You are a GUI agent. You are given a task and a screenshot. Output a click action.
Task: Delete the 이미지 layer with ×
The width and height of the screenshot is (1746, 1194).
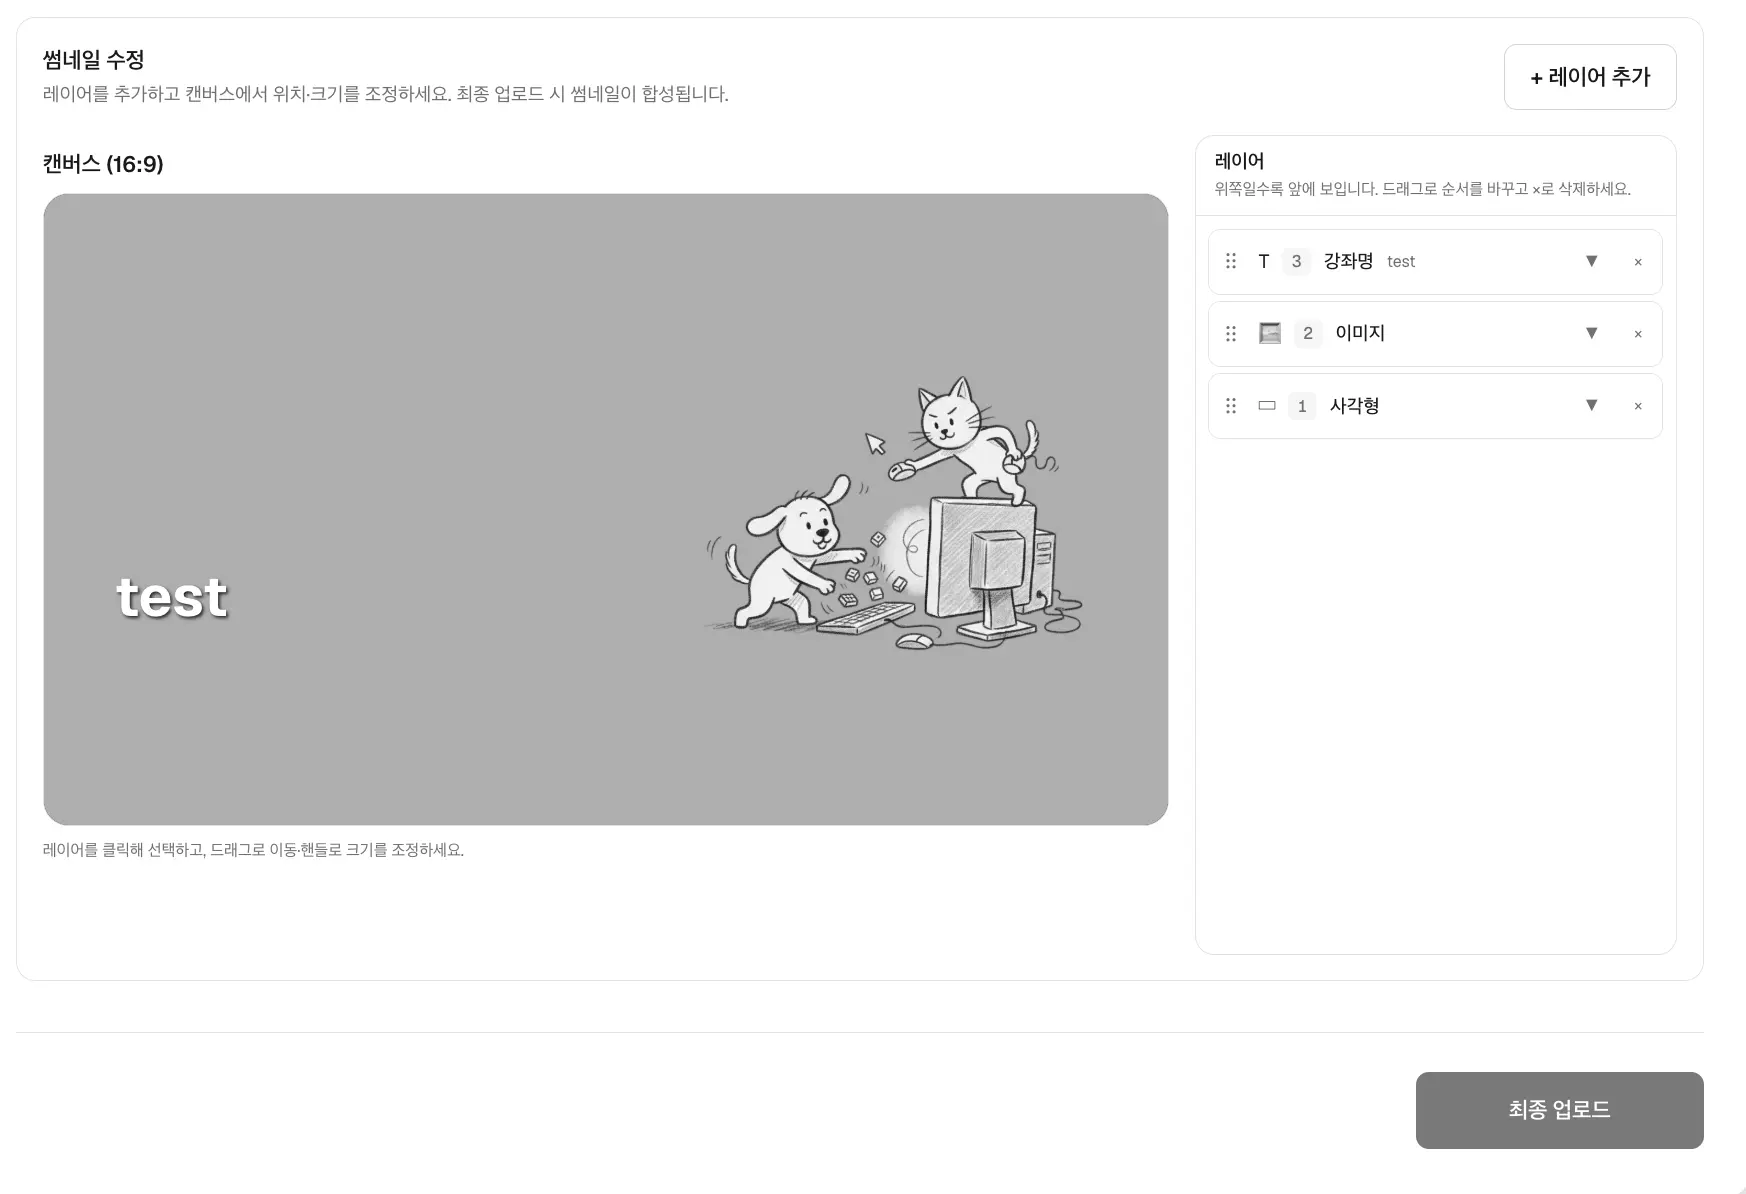[1638, 334]
